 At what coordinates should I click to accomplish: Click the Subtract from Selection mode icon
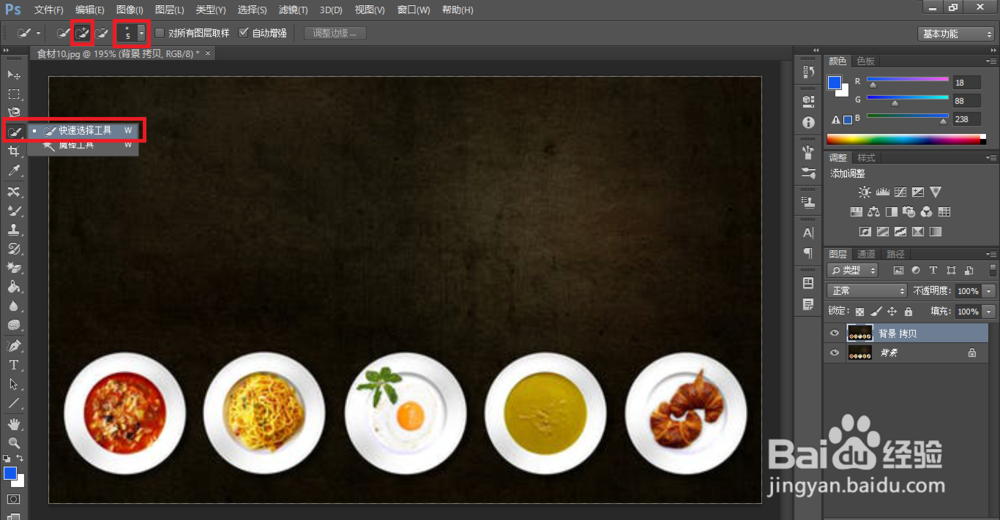point(101,33)
